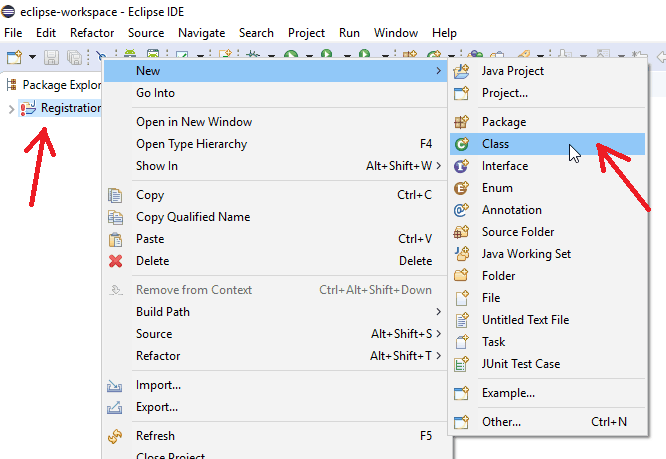Image resolution: width=666 pixels, height=459 pixels.
Task: Click the Save toolbar icon
Action: pos(51,57)
